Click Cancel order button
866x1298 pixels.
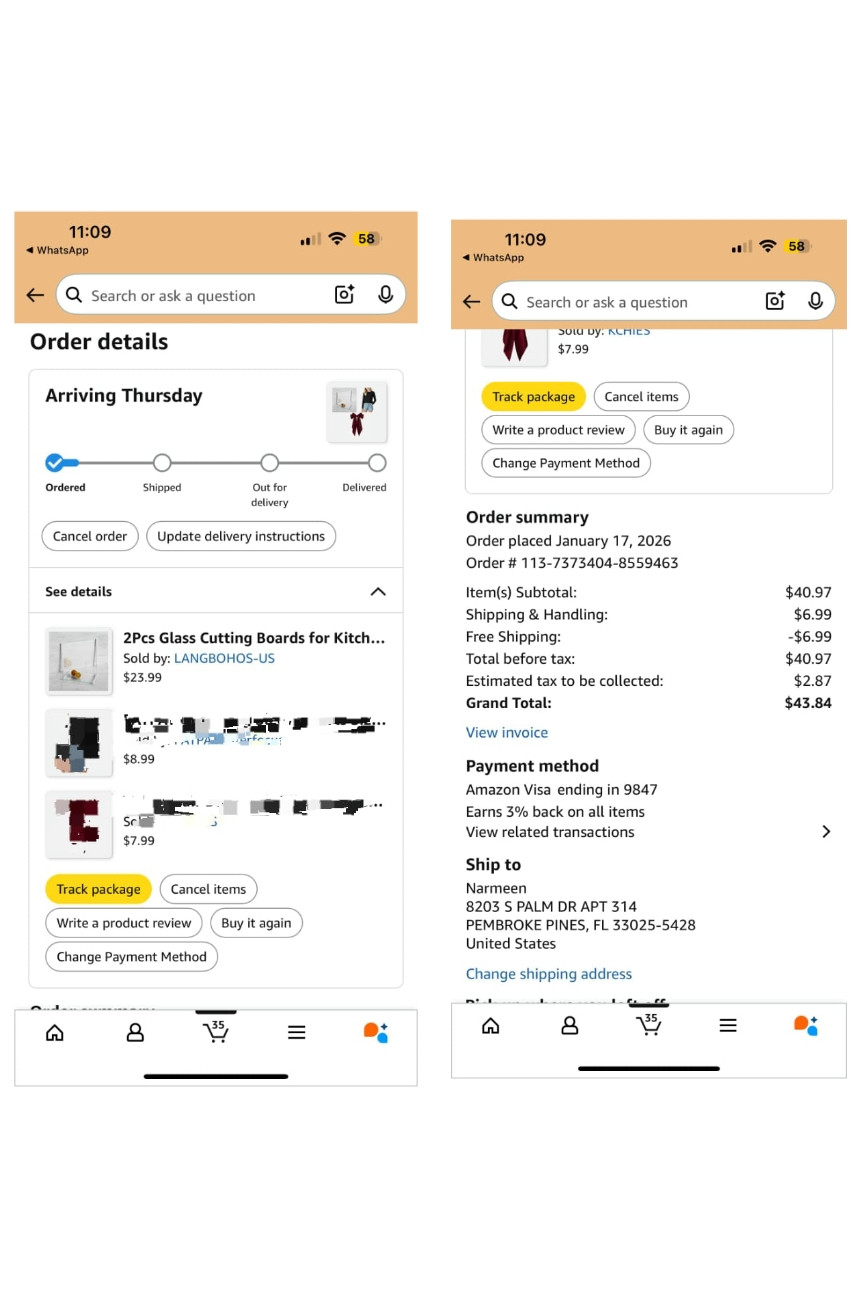pos(90,536)
